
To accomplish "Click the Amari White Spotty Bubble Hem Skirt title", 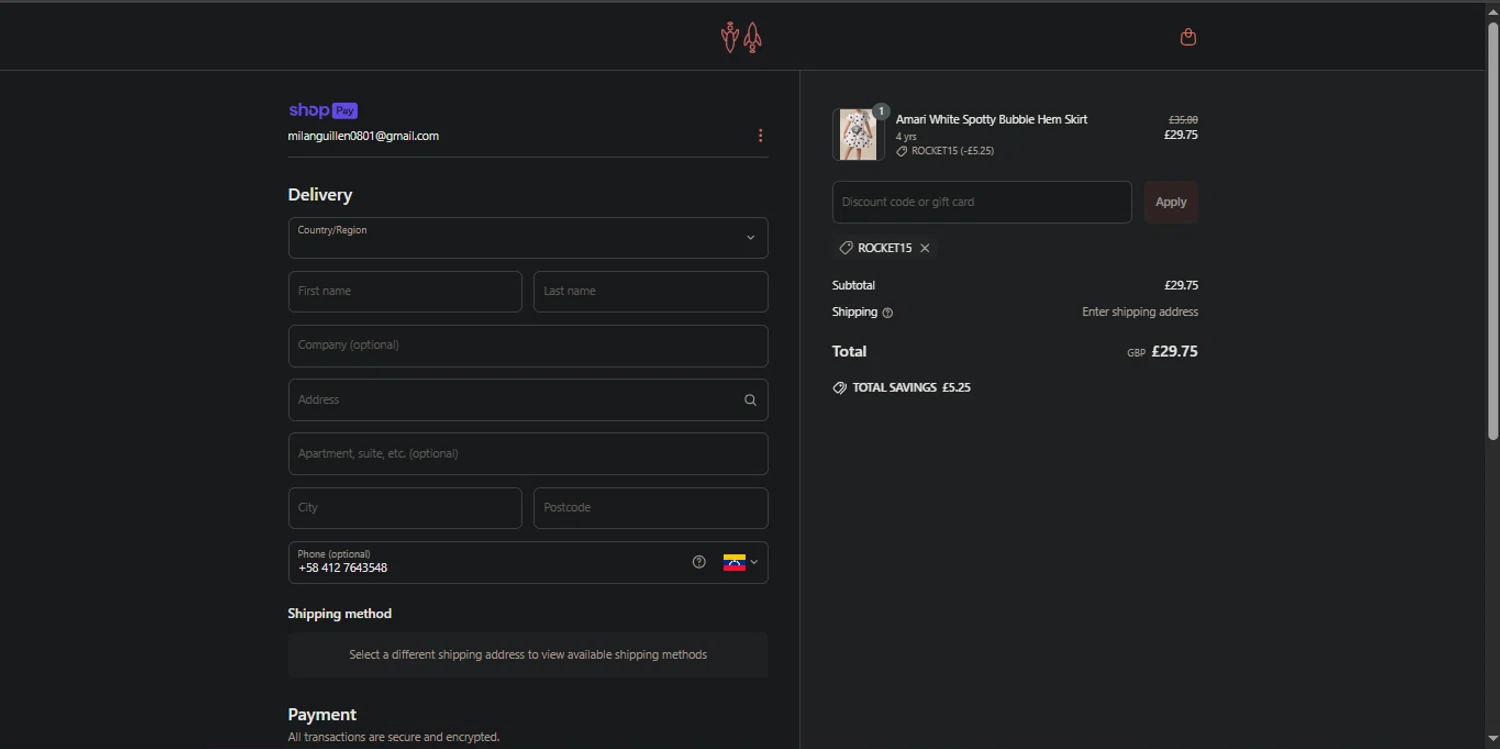I will [991, 119].
